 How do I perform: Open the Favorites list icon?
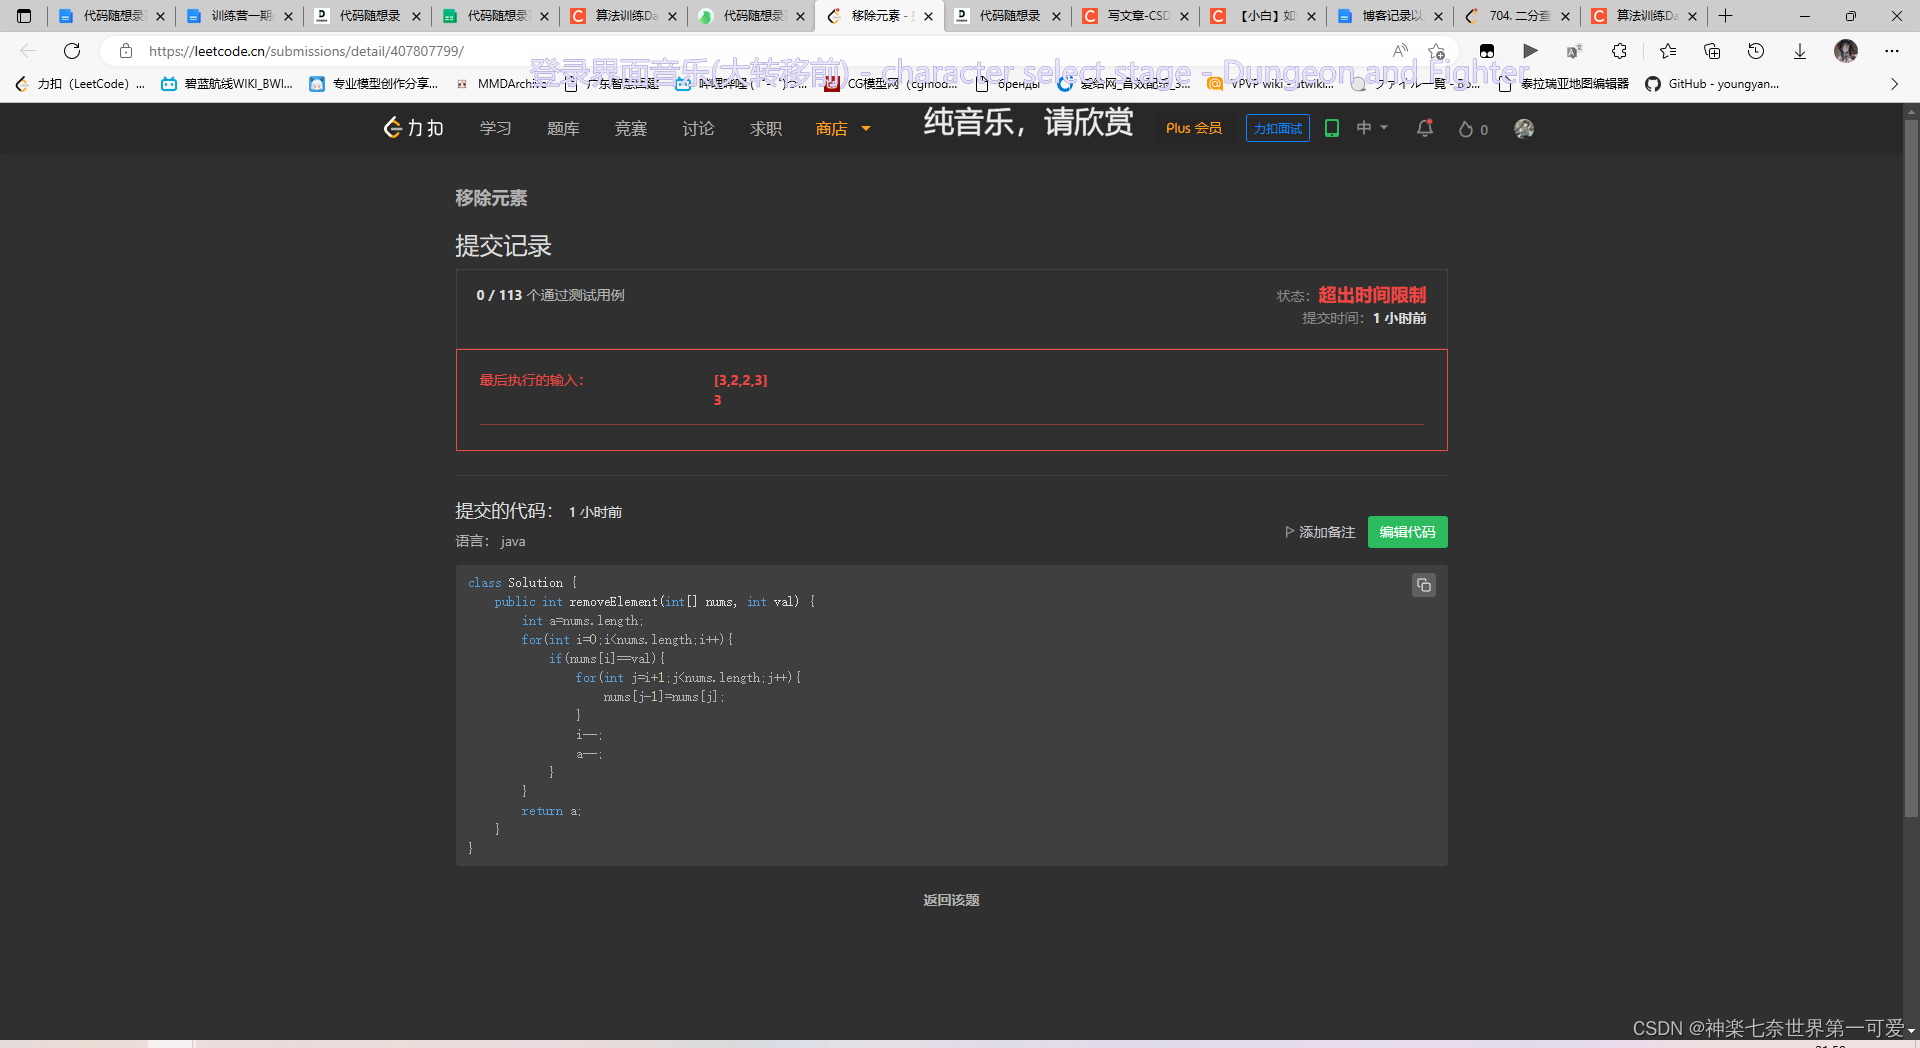coord(1668,51)
